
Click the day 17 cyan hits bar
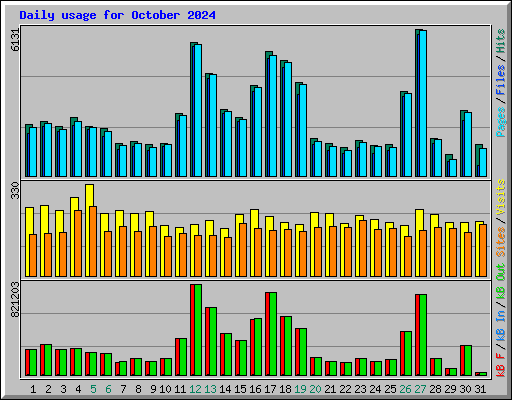point(273,116)
